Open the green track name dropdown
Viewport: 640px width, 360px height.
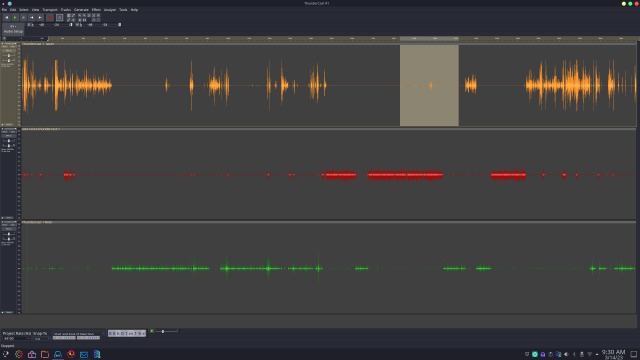tap(10, 222)
